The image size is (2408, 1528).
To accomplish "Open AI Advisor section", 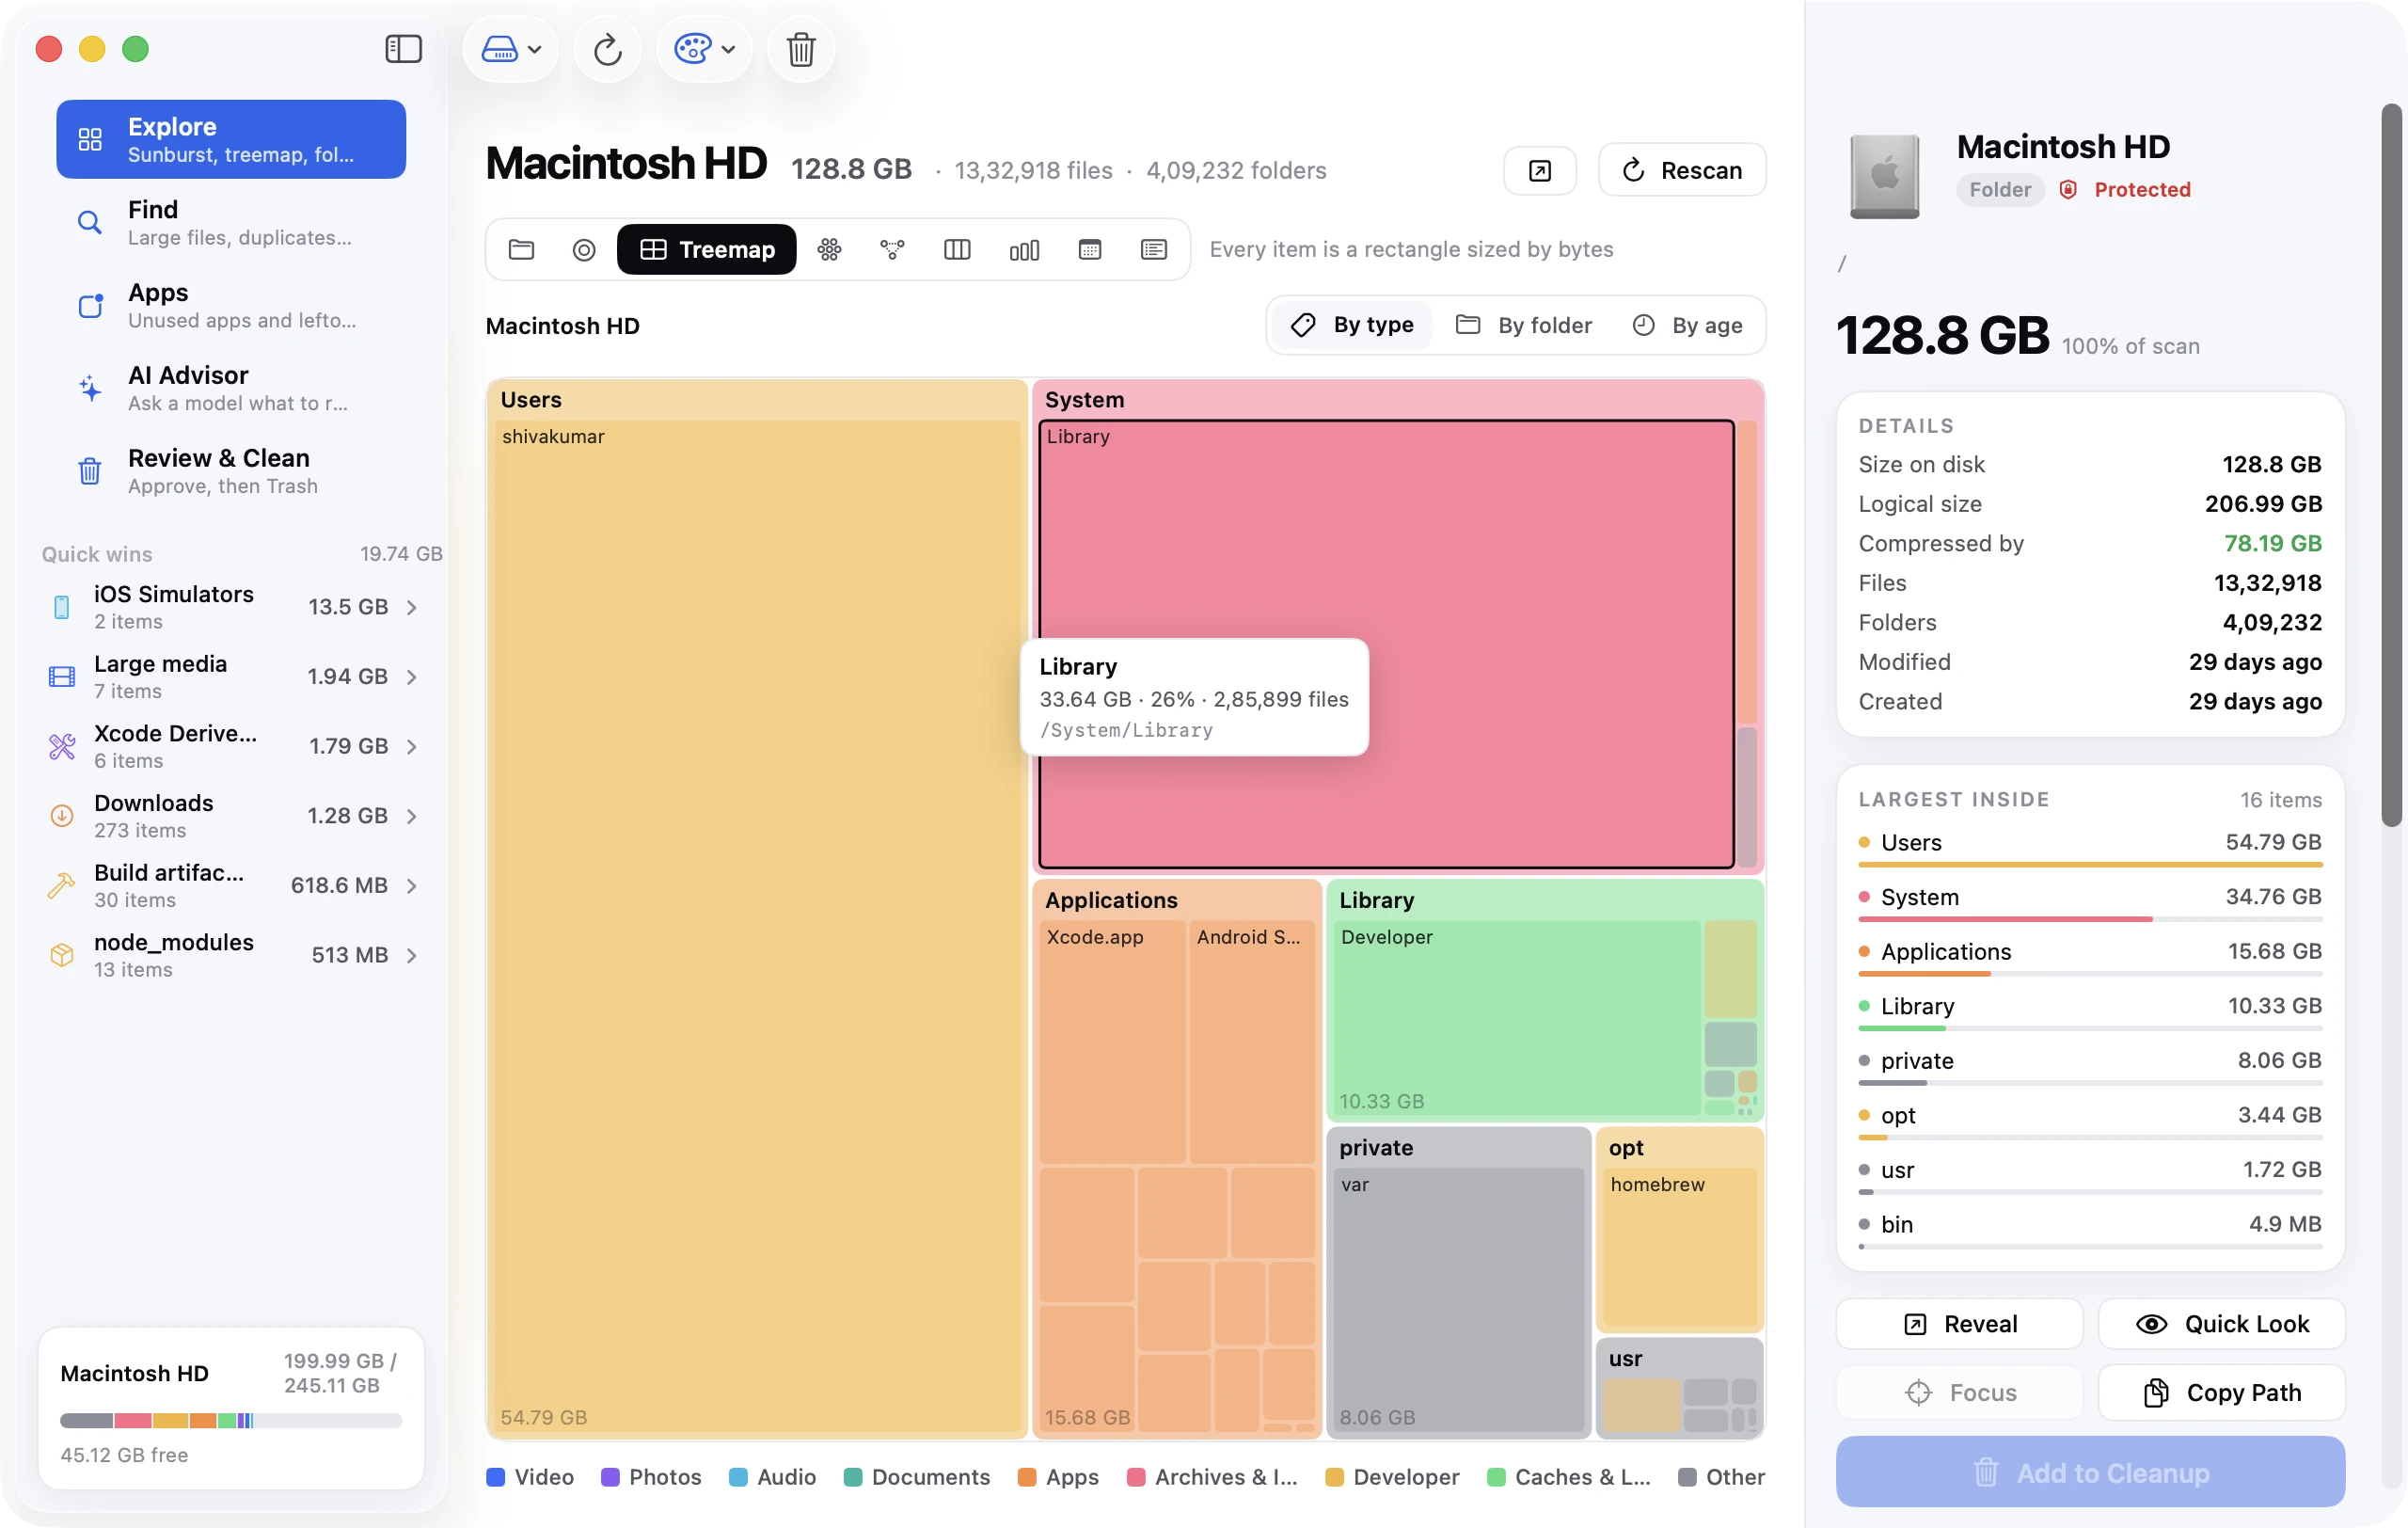I will [x=231, y=388].
